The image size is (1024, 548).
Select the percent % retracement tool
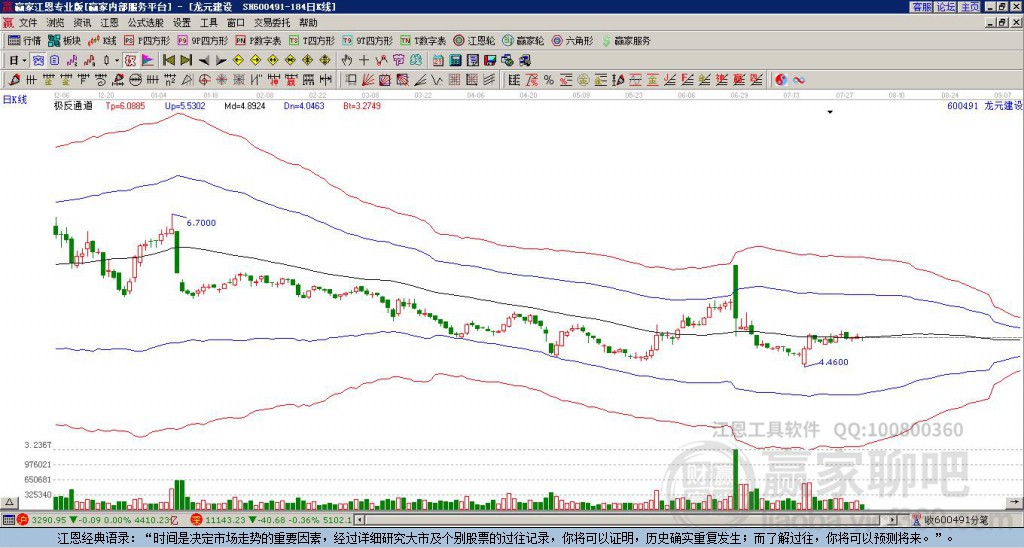tap(549, 80)
